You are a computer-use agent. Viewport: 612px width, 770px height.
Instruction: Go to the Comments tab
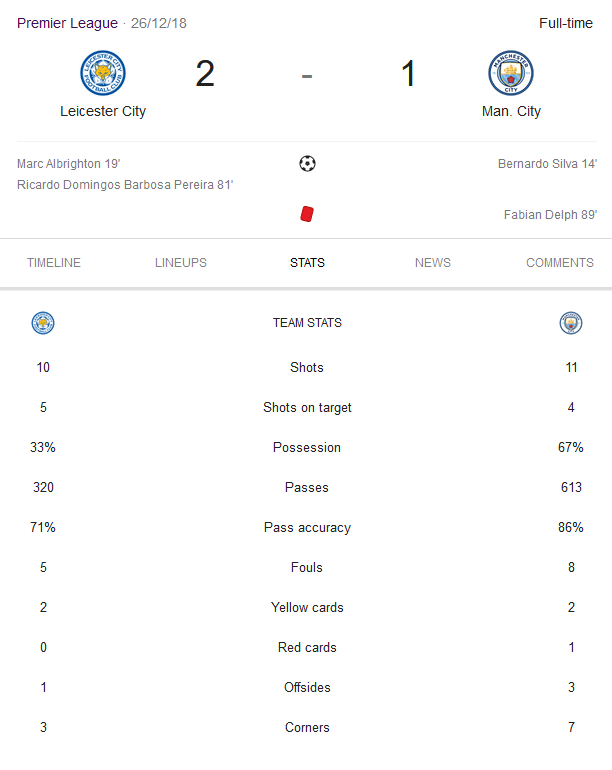click(x=560, y=263)
